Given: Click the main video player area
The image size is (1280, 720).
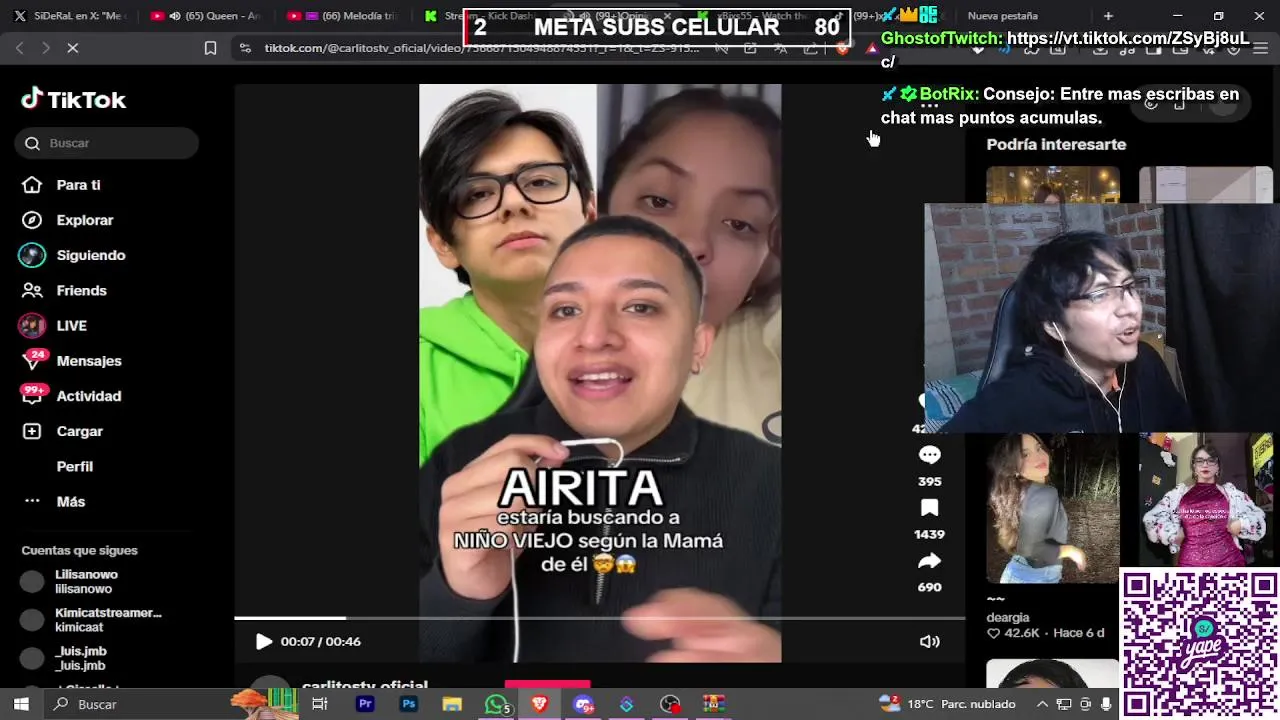Looking at the screenshot, I should pyautogui.click(x=600, y=373).
